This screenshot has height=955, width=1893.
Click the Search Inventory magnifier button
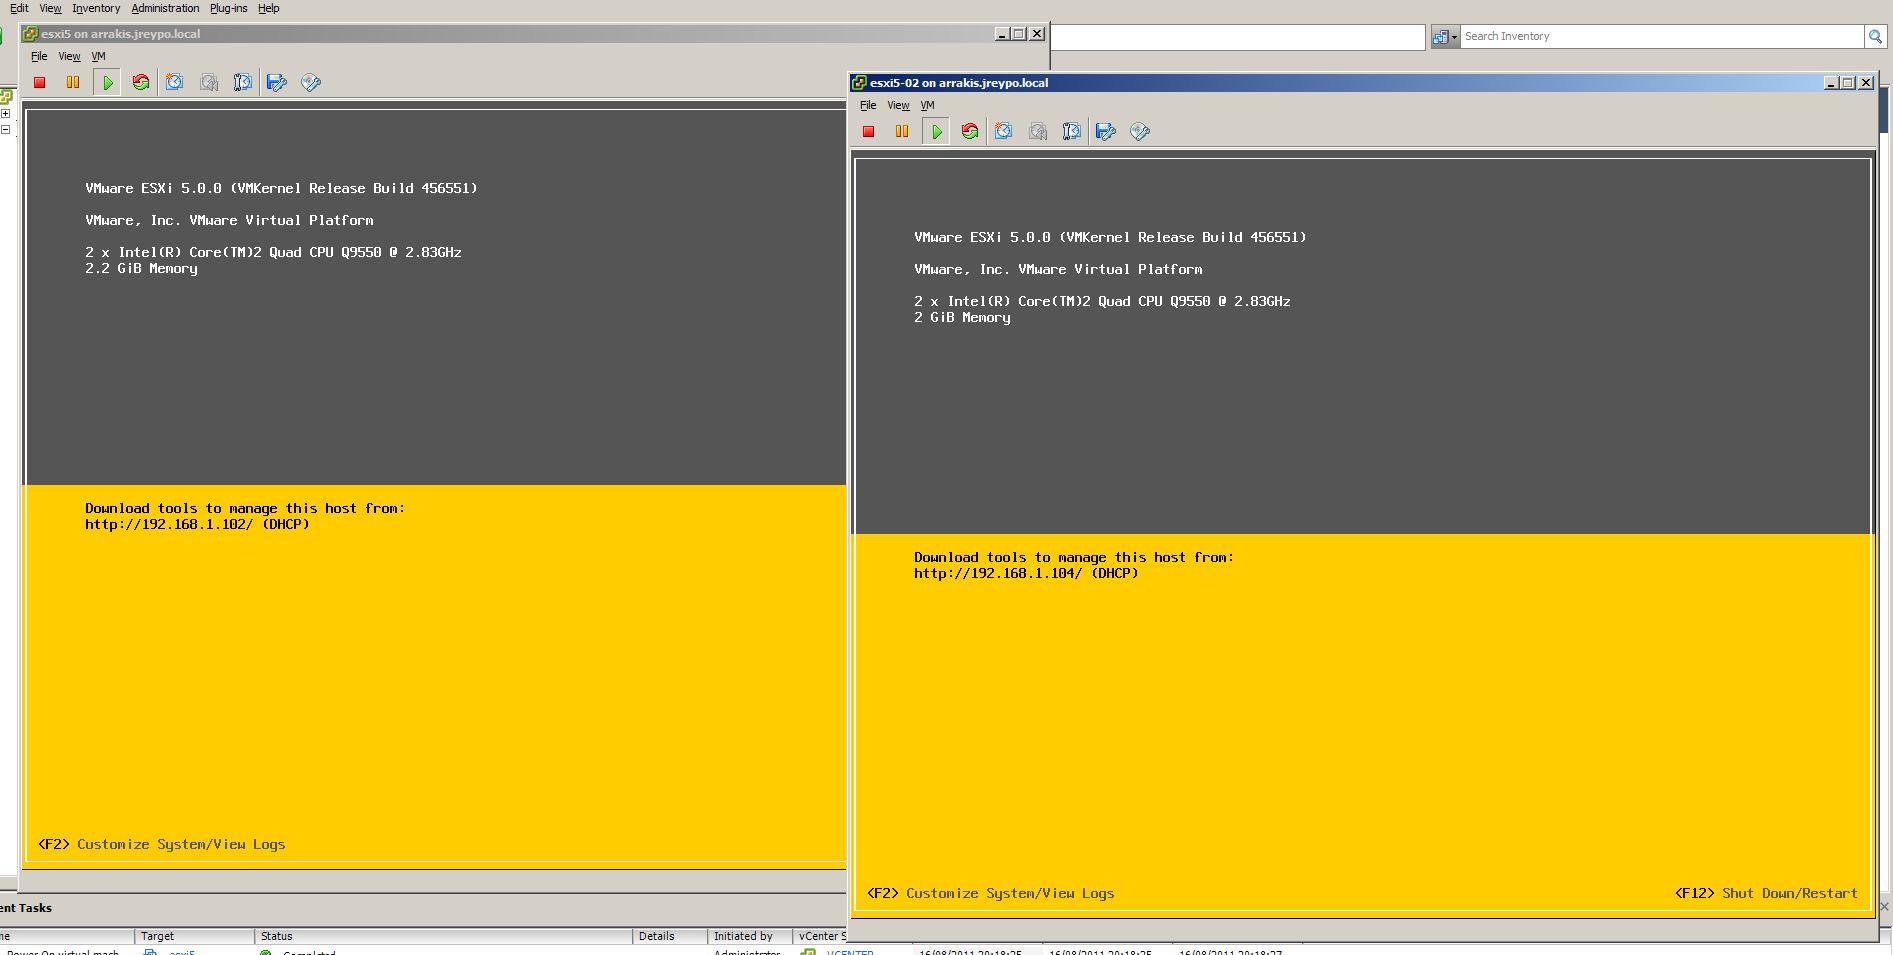(x=1875, y=37)
